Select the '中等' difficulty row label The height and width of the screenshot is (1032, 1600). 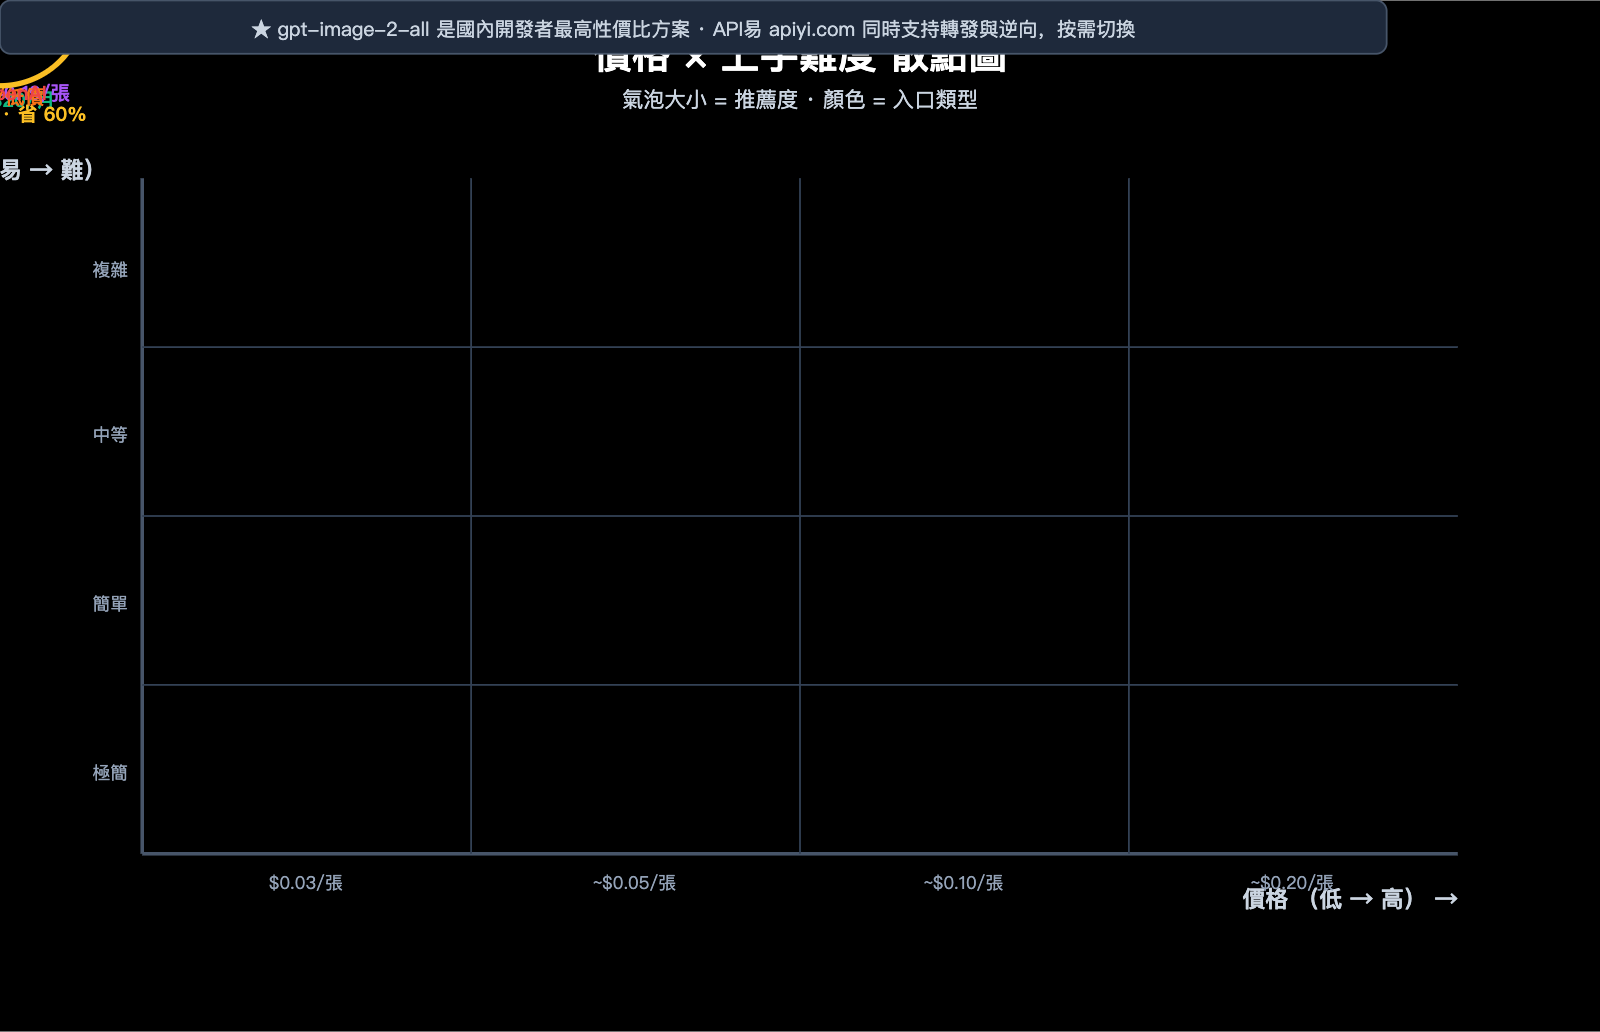(108, 434)
